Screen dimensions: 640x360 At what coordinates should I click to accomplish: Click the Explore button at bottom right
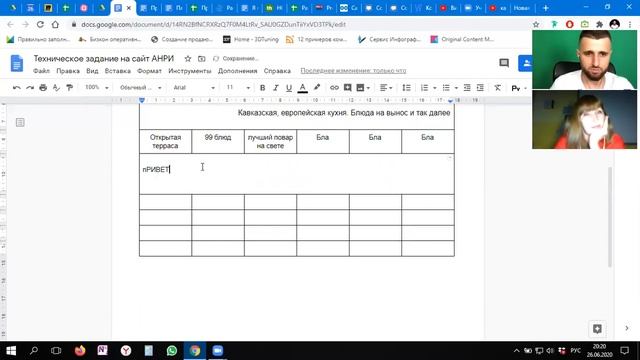click(597, 329)
